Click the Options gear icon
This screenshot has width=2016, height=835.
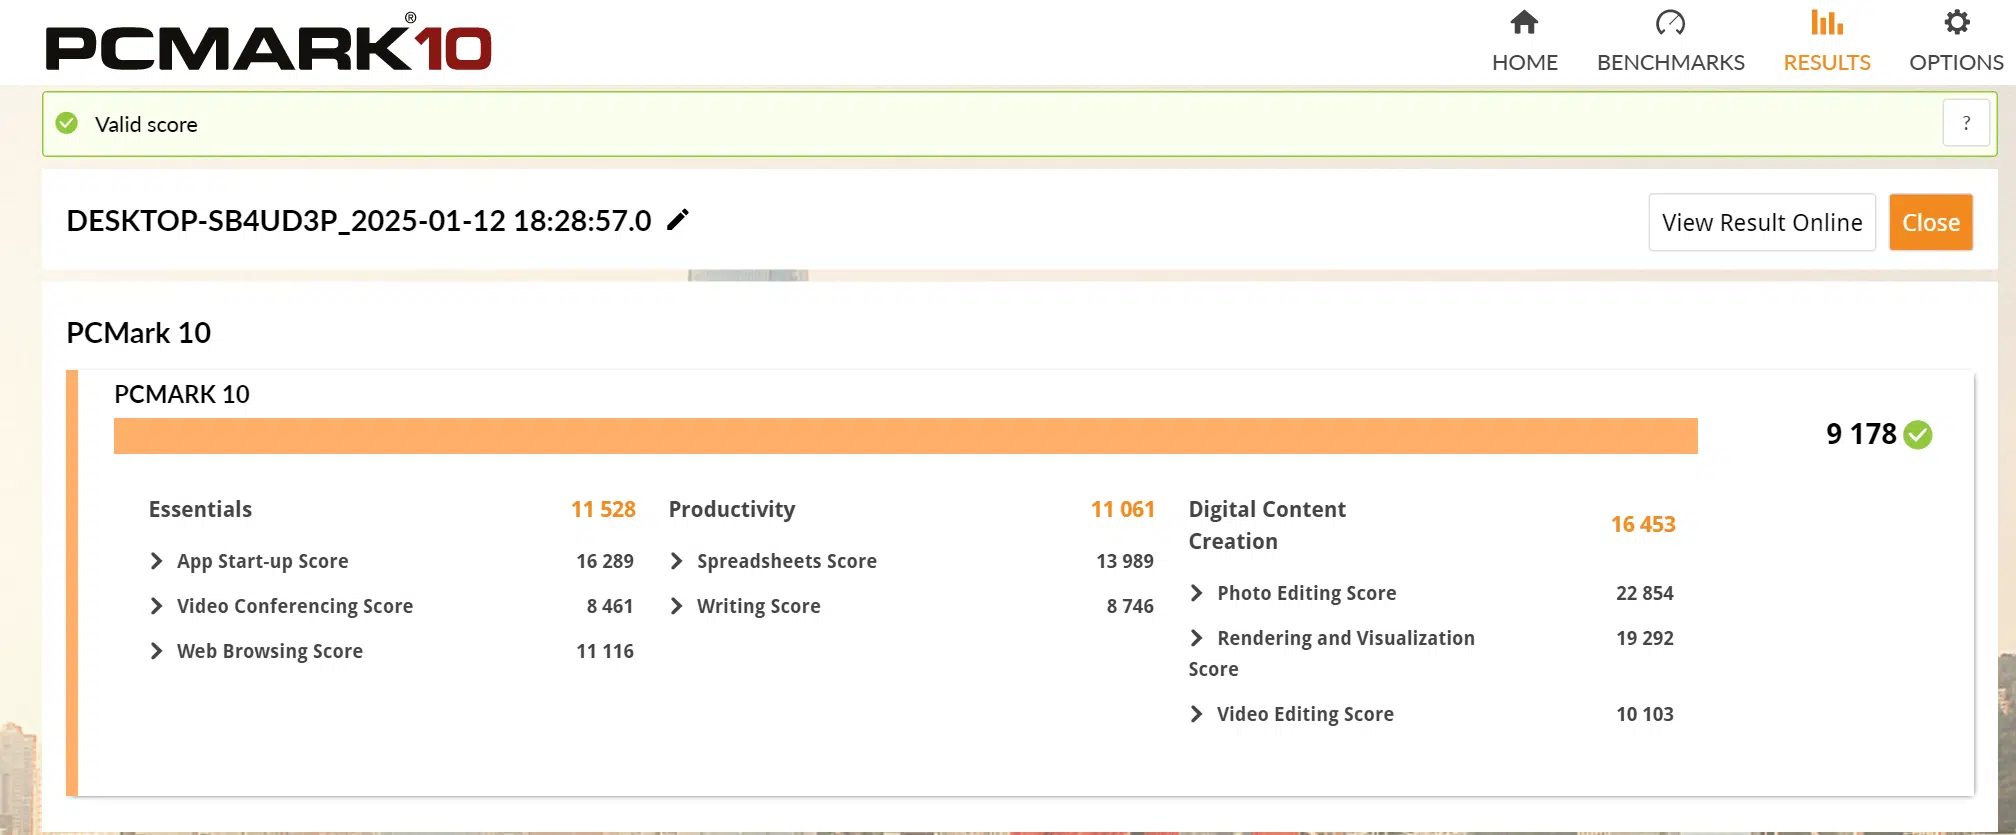click(x=1956, y=22)
